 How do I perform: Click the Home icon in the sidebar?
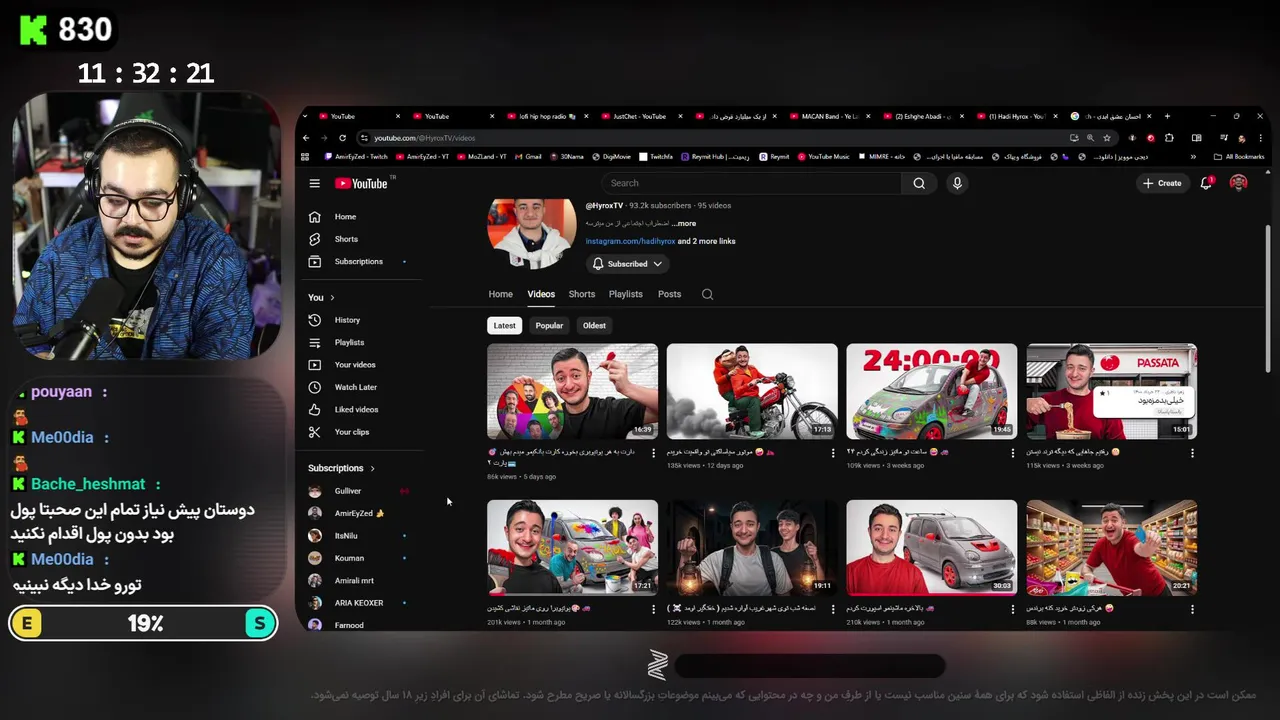[314, 217]
